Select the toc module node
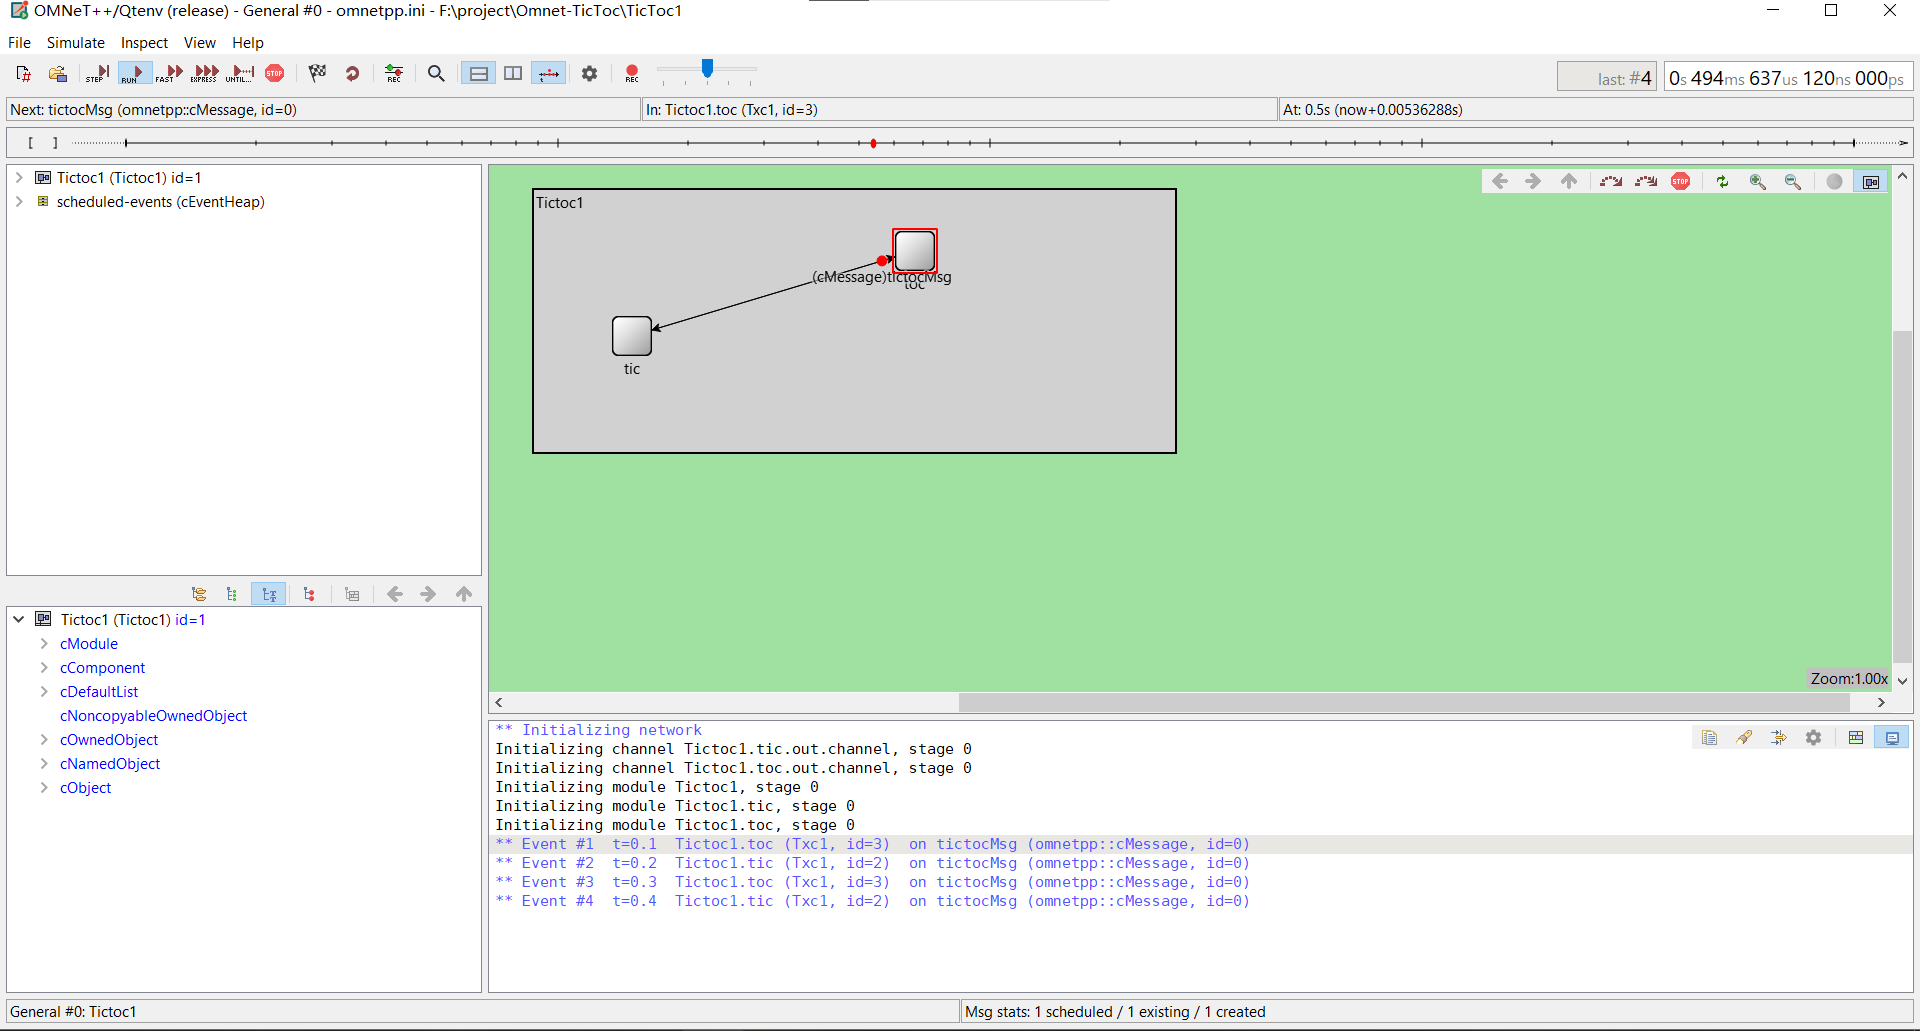This screenshot has height=1031, width=1920. pyautogui.click(x=915, y=250)
